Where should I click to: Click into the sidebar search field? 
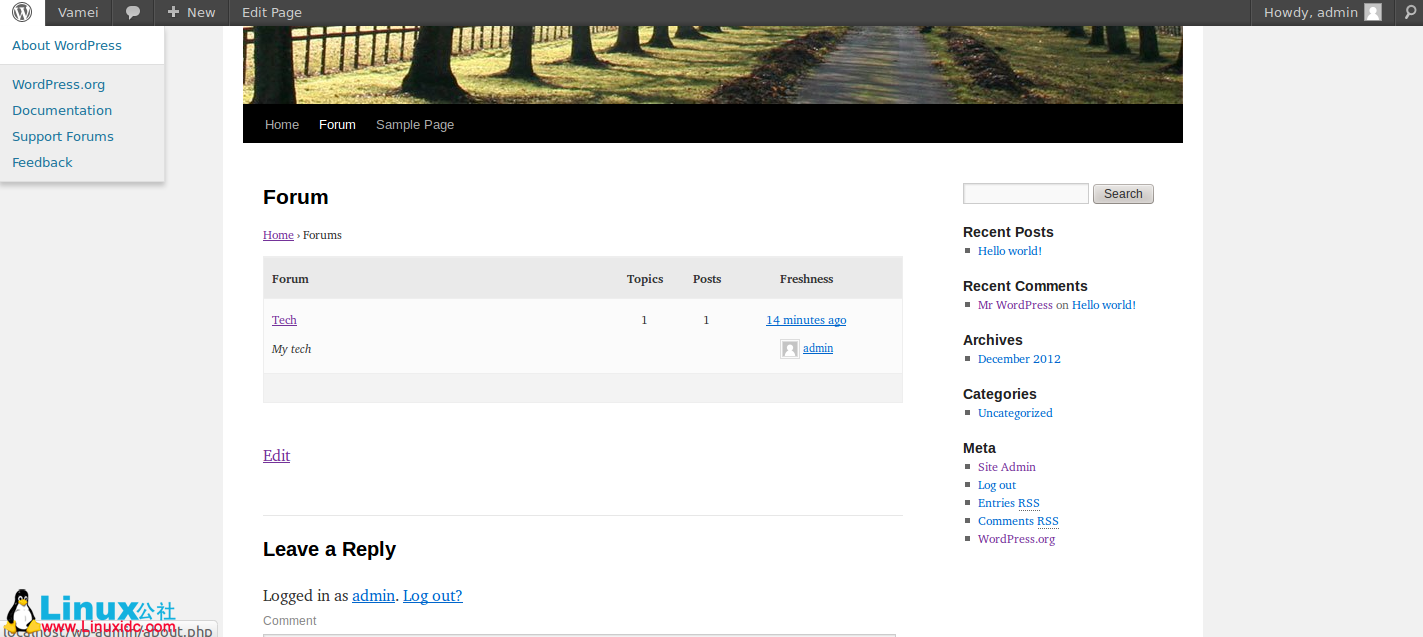(x=1025, y=194)
